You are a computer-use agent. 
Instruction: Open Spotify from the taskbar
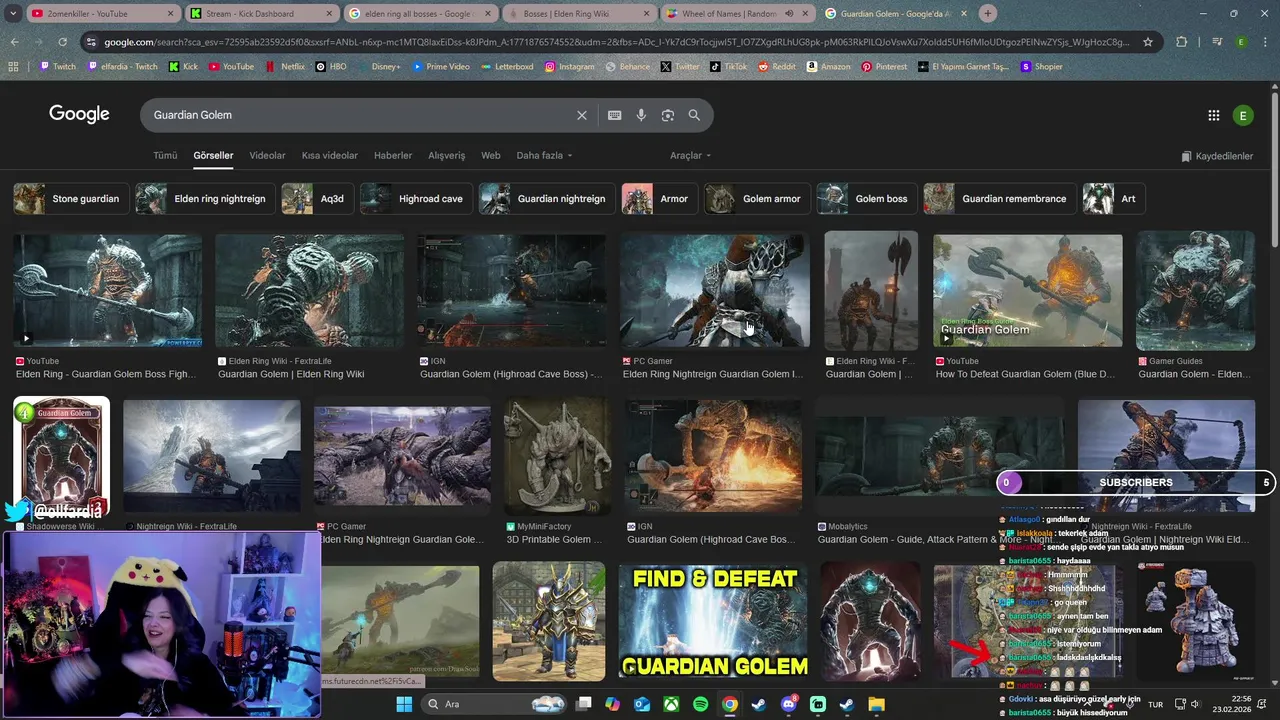pyautogui.click(x=700, y=704)
